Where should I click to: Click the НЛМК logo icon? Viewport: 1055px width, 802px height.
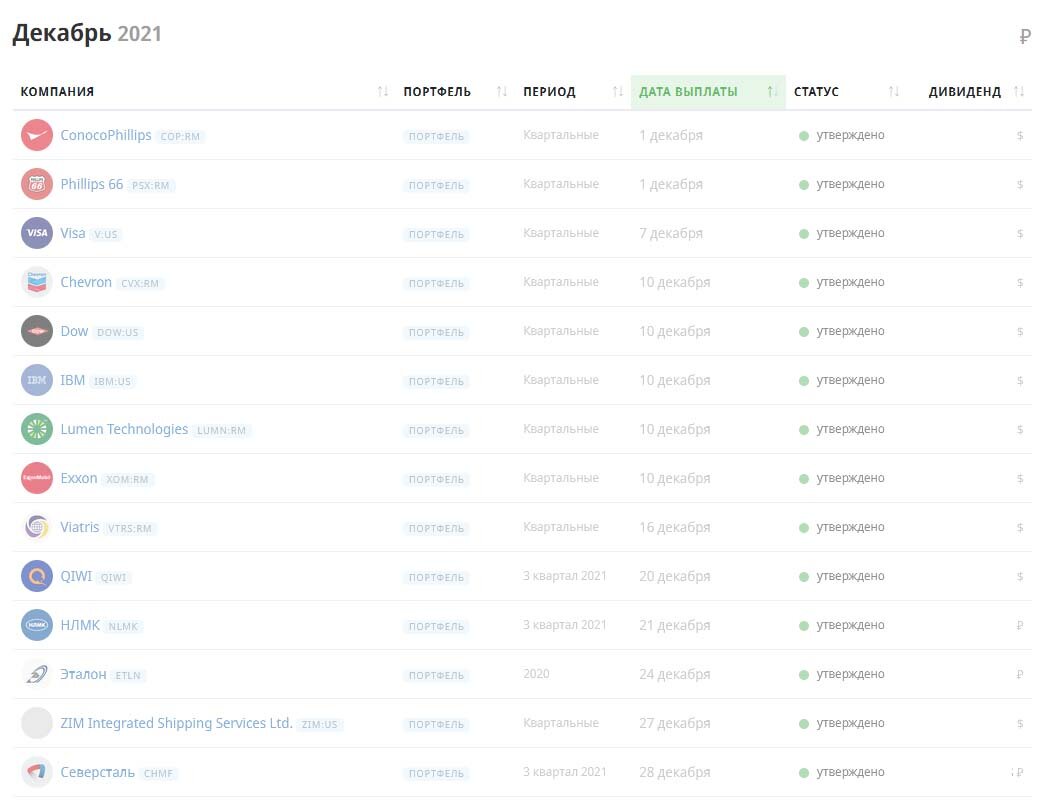(37, 625)
